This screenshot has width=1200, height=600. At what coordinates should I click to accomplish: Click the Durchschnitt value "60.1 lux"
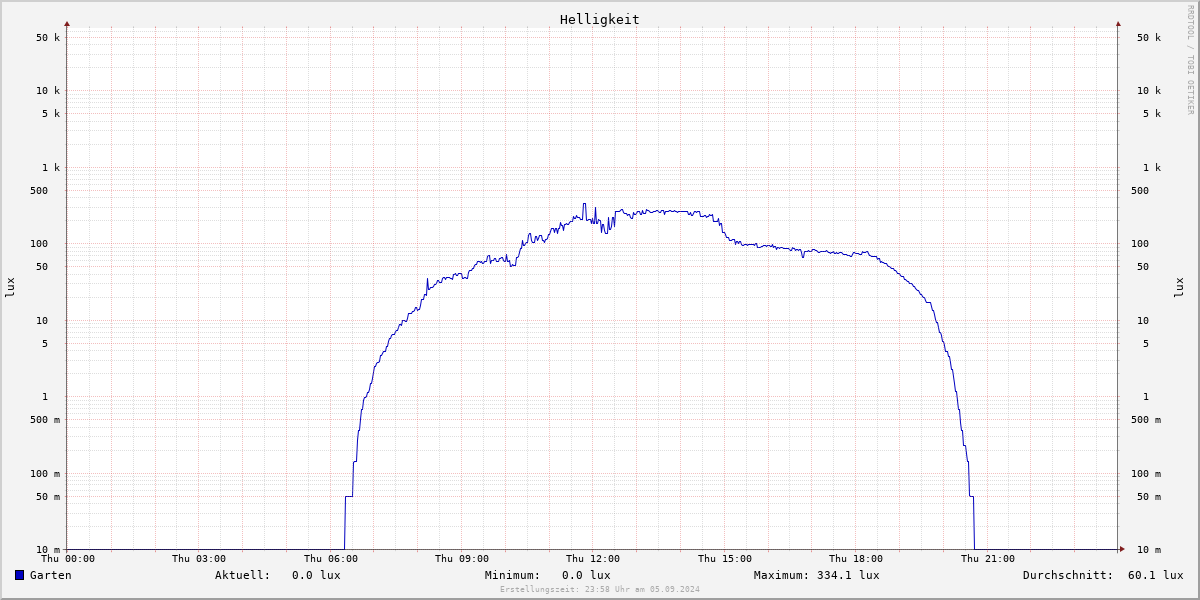[x=1156, y=575]
